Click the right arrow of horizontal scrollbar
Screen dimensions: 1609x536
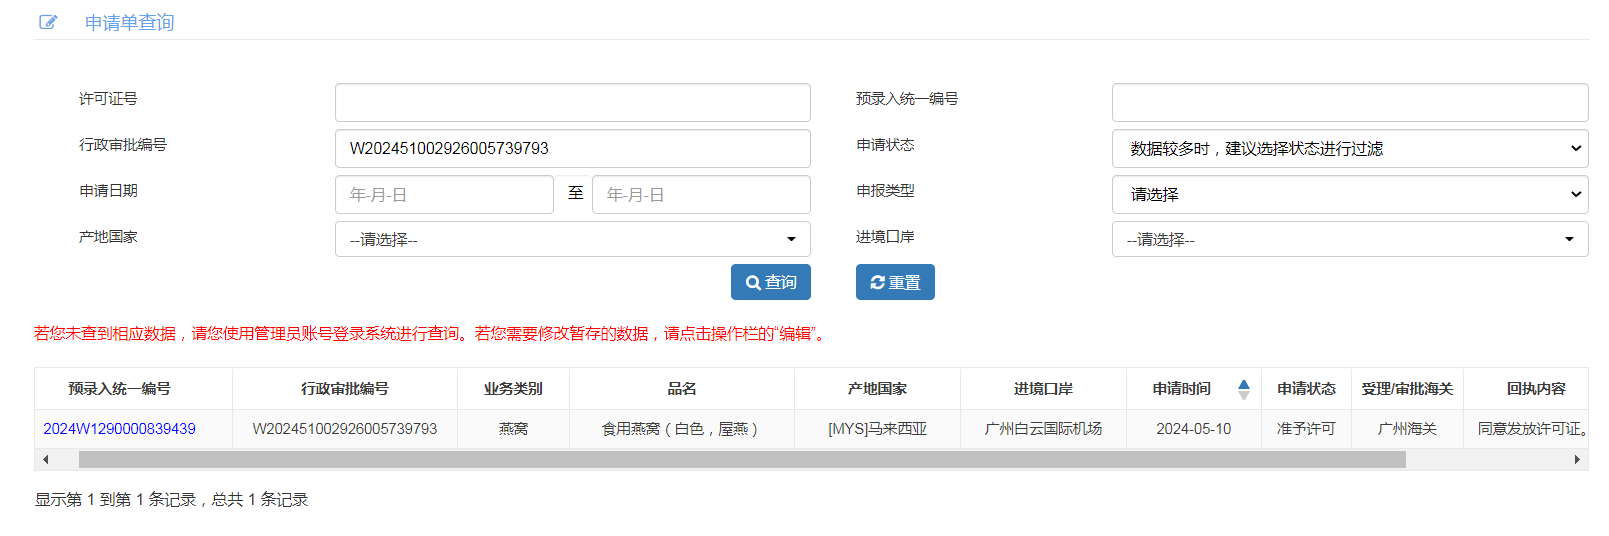point(1577,460)
